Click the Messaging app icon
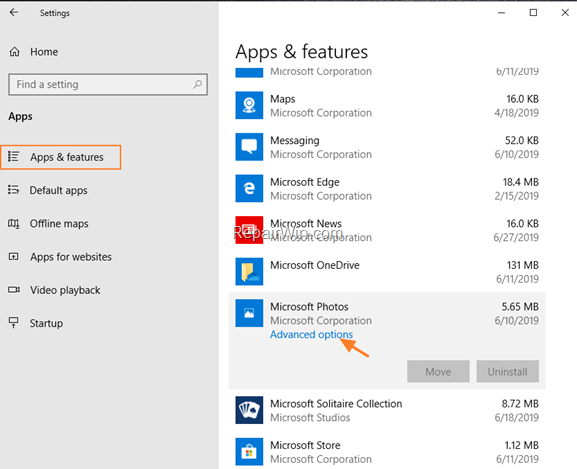Screen dimensions: 577x469 point(249,147)
